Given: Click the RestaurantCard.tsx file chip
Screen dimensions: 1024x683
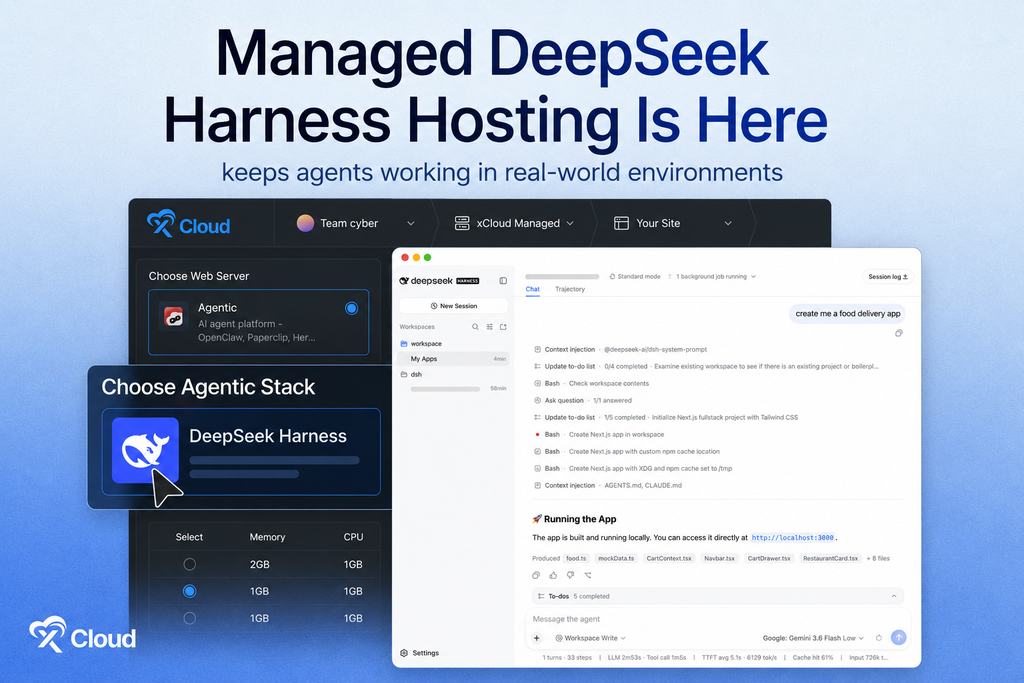Looking at the screenshot, I should click(x=830, y=558).
